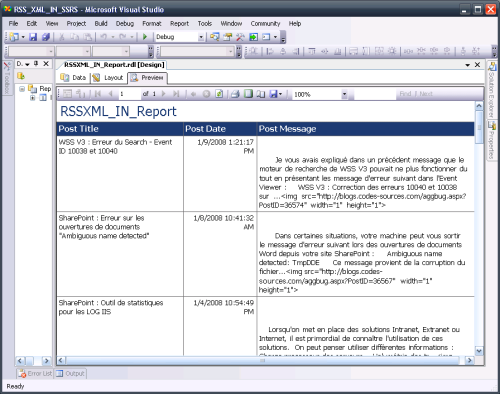Click the Export save icon in preview toolbar
500x394 pixels.
[273, 94]
